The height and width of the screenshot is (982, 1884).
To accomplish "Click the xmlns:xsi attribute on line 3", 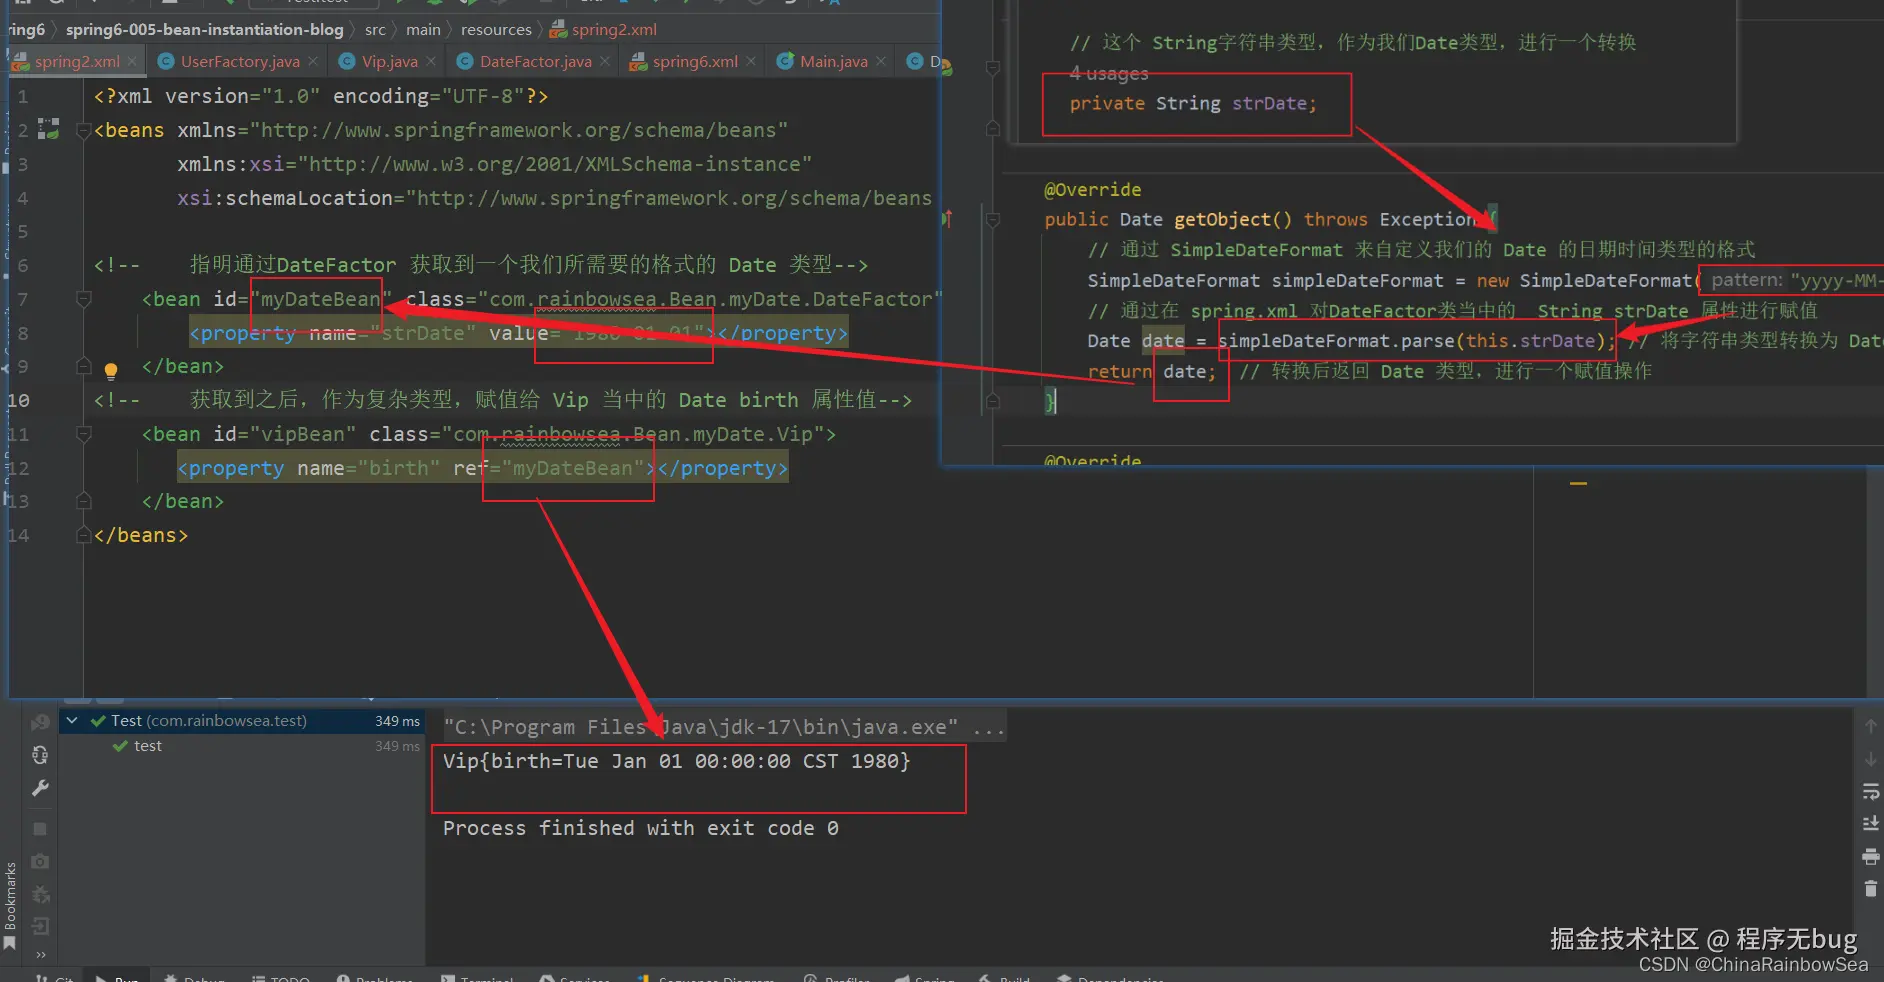I will coord(494,164).
